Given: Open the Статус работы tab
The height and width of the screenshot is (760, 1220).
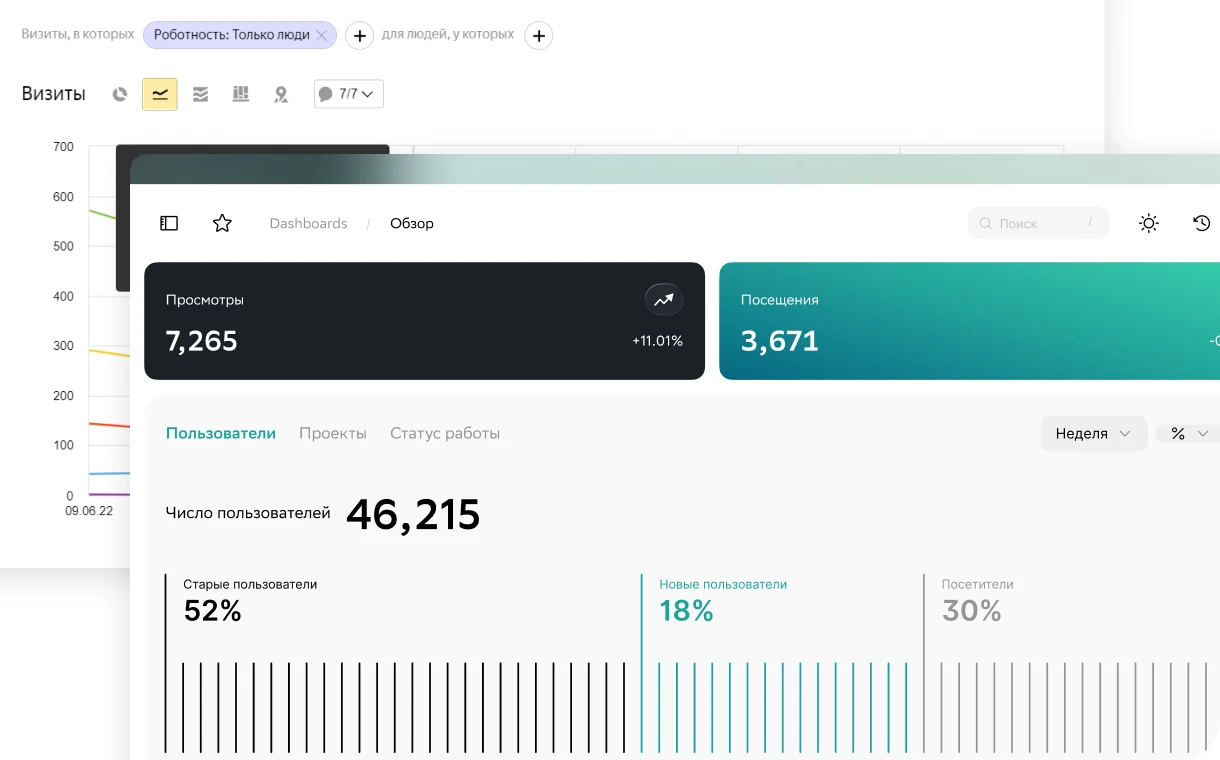Looking at the screenshot, I should click(x=445, y=433).
